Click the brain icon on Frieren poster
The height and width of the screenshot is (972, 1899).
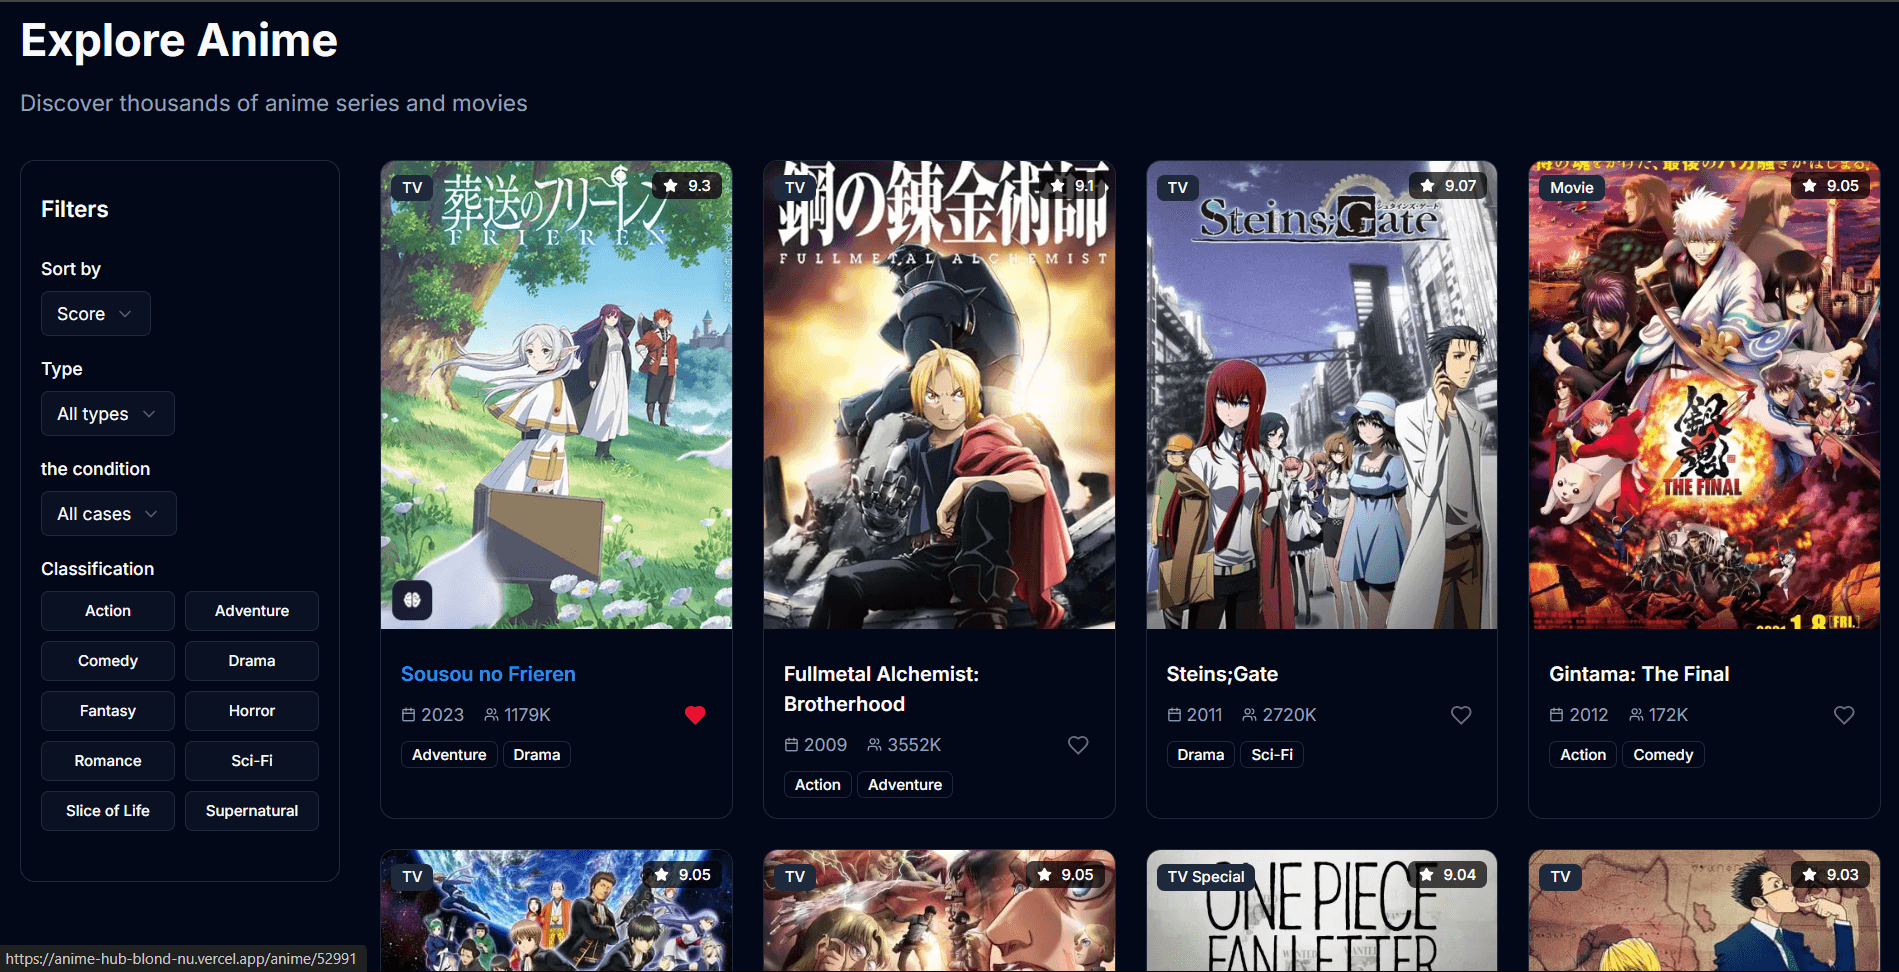(412, 600)
